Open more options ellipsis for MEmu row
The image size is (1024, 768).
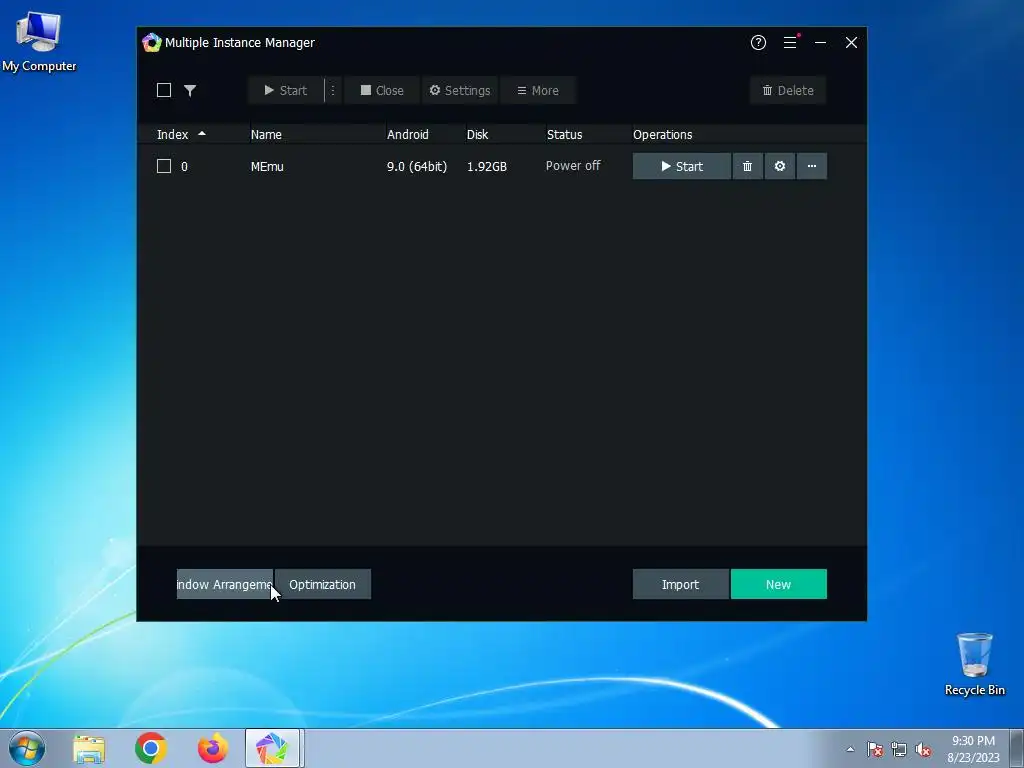click(812, 166)
